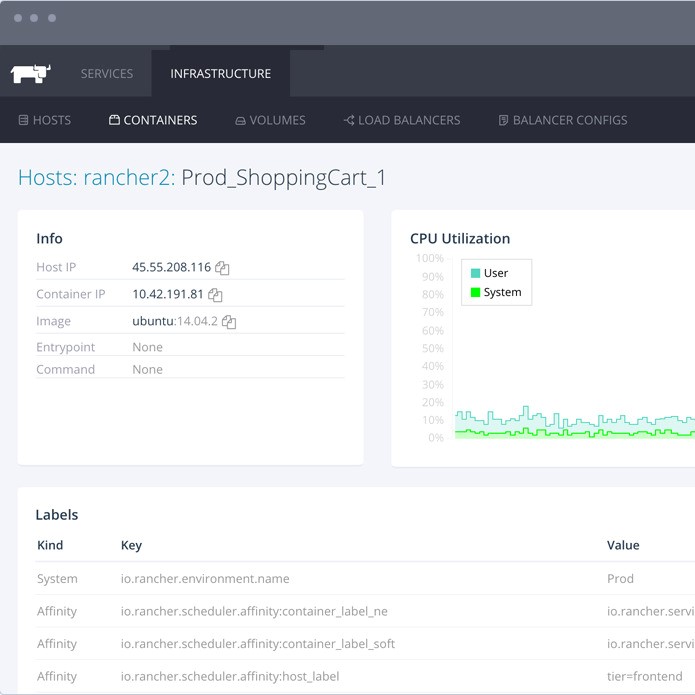Sort labels by the Key column
Screen dimensions: 695x695
pyautogui.click(x=131, y=545)
